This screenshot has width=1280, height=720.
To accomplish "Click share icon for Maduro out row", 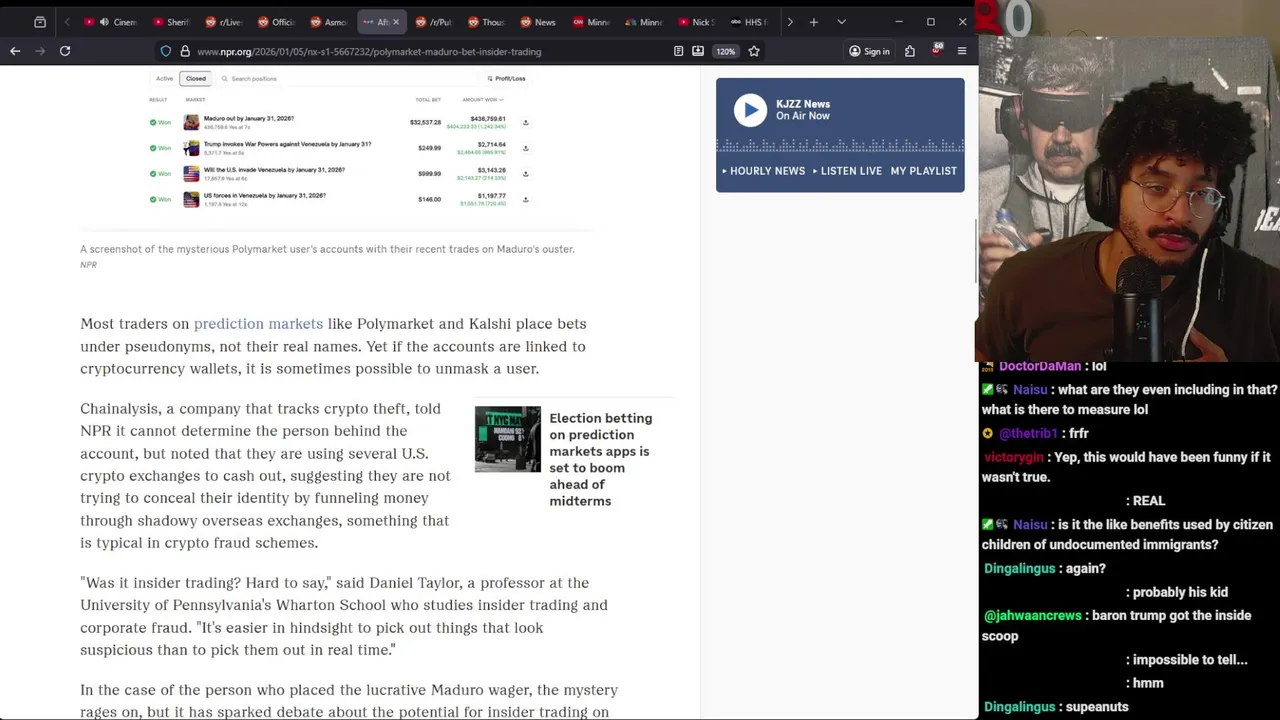I will 525,123.
